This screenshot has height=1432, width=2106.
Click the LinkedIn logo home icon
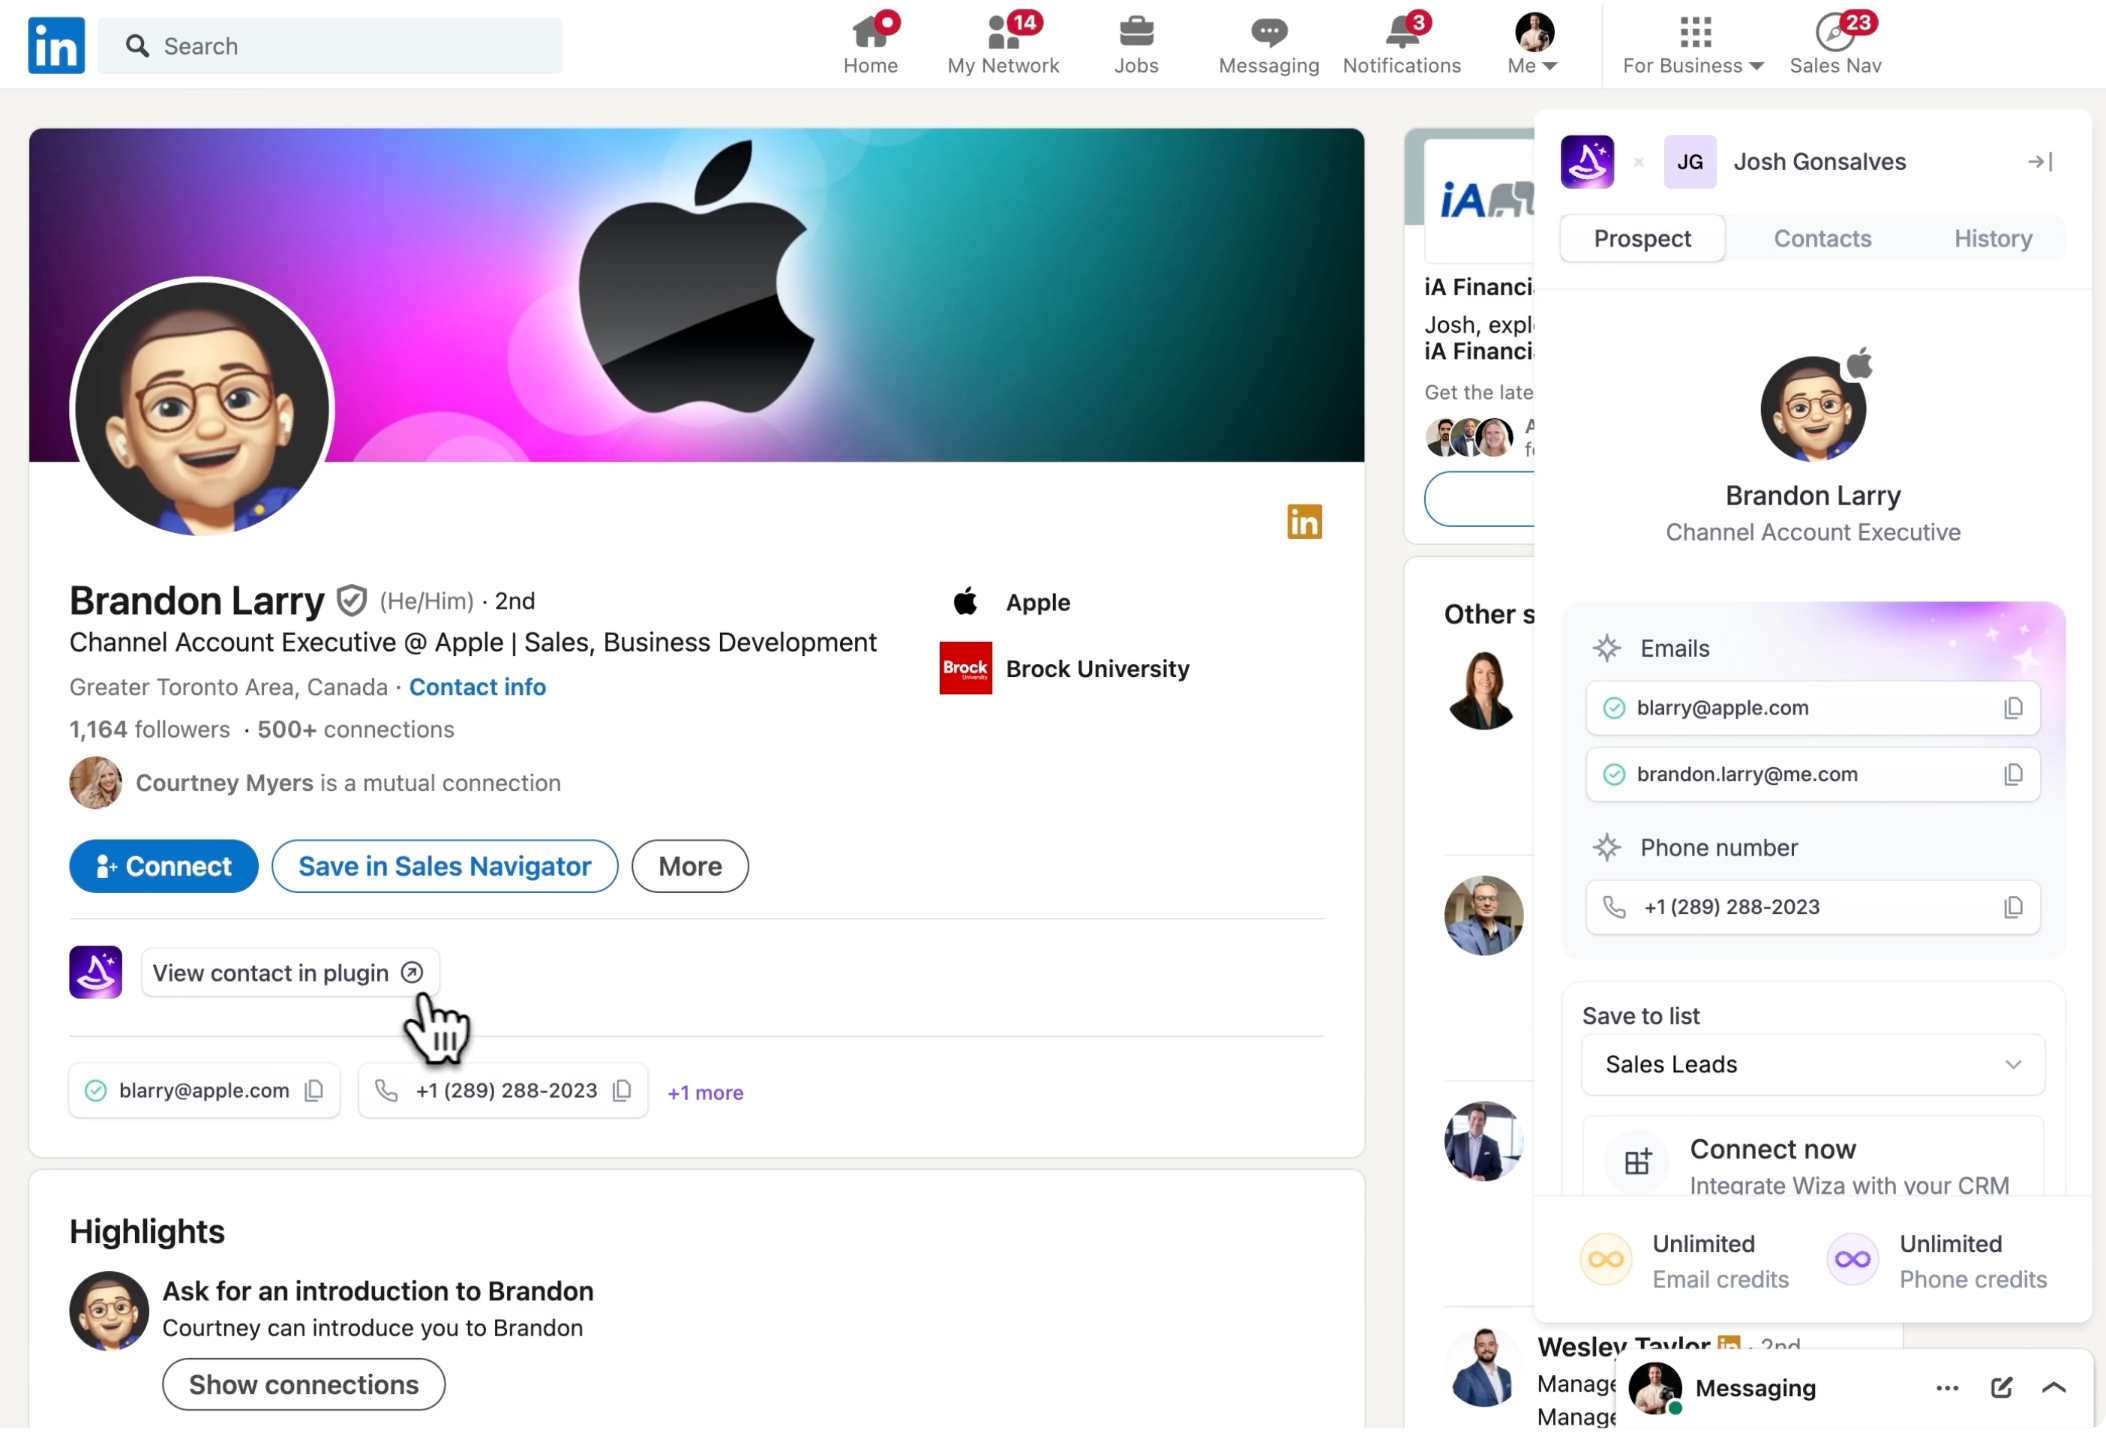56,45
